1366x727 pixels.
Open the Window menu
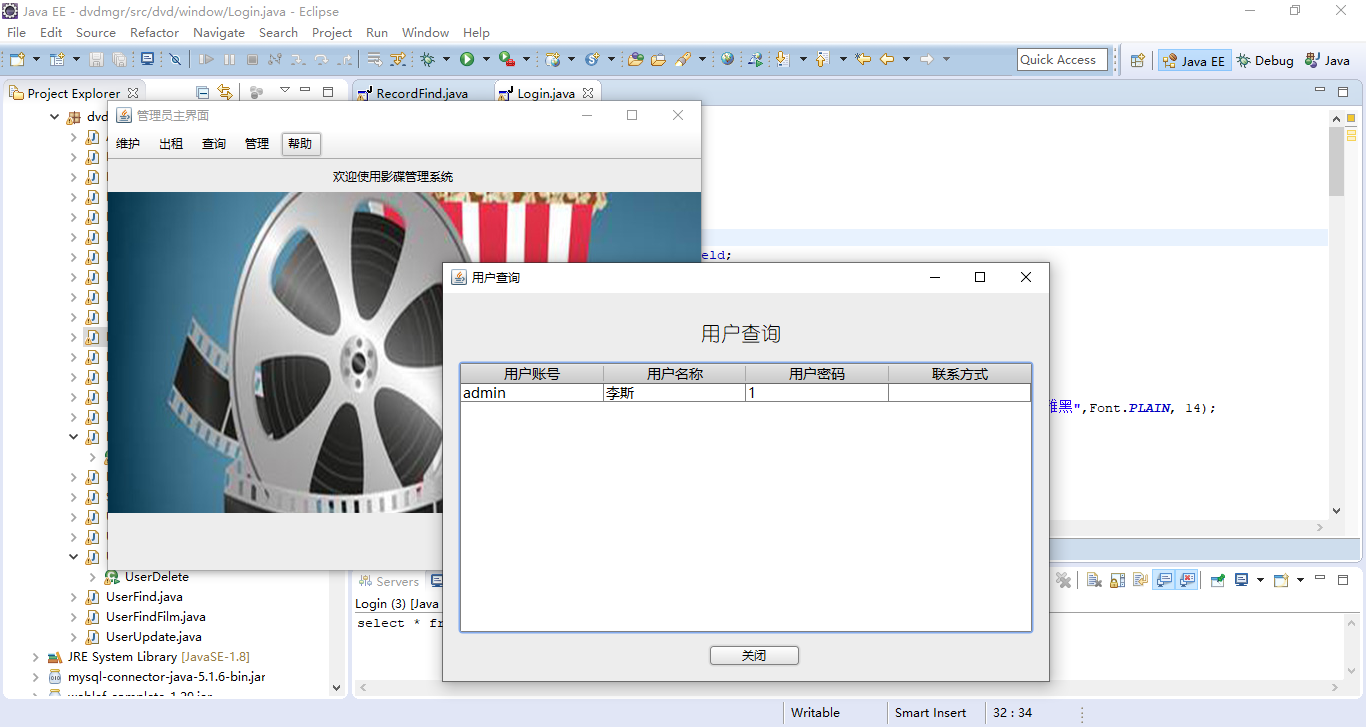click(x=425, y=33)
